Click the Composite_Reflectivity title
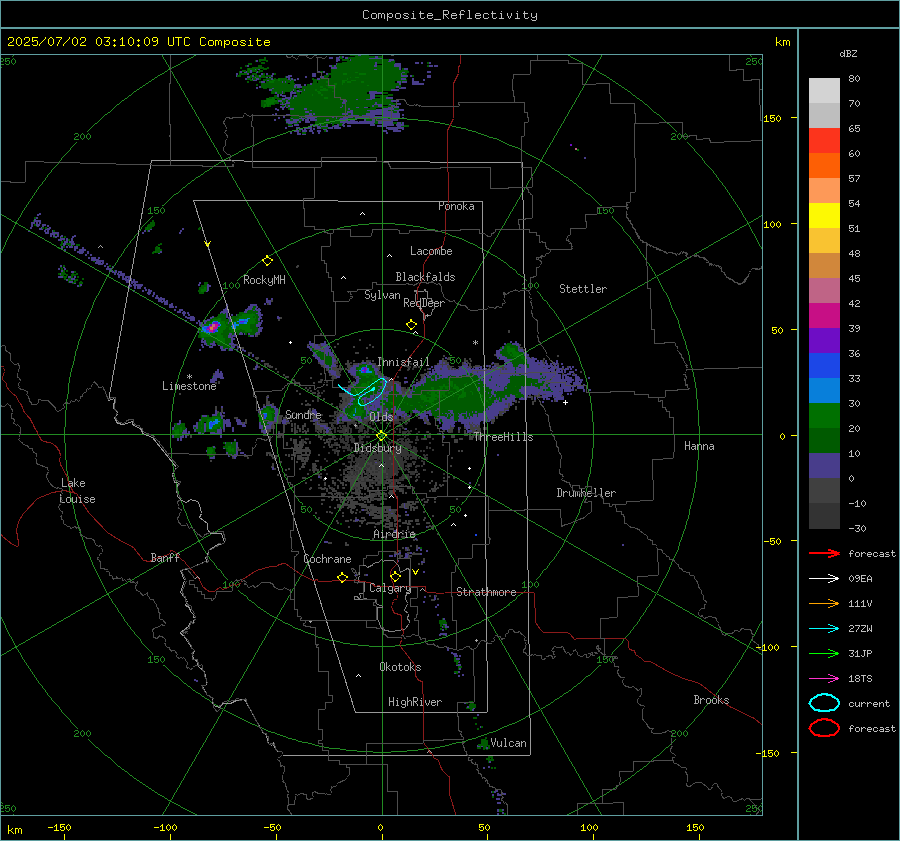 (450, 15)
